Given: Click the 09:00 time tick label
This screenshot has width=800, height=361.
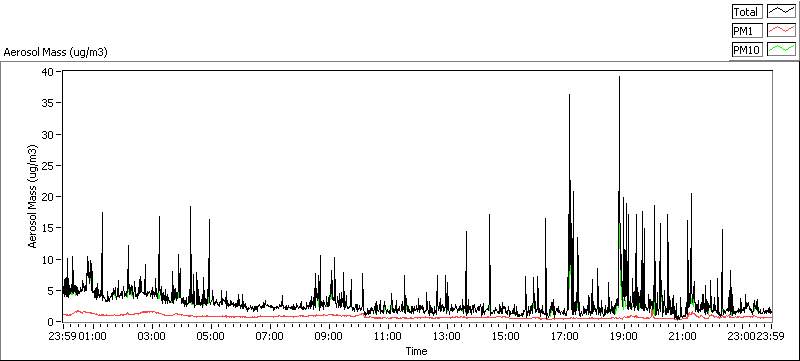Looking at the screenshot, I should (x=329, y=336).
